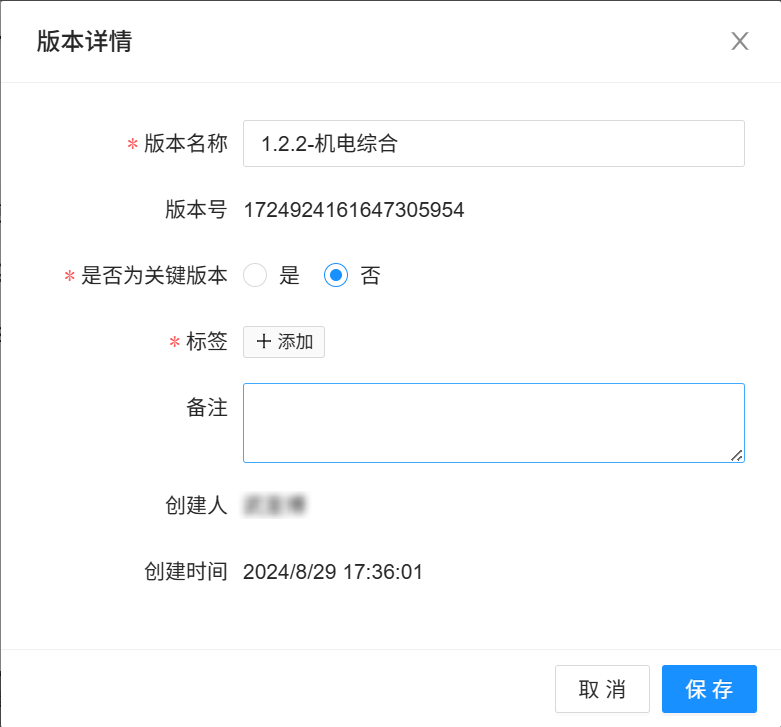This screenshot has height=727, width=781.
Task: Close the 版本详情 dialog using X icon
Action: pos(740,41)
